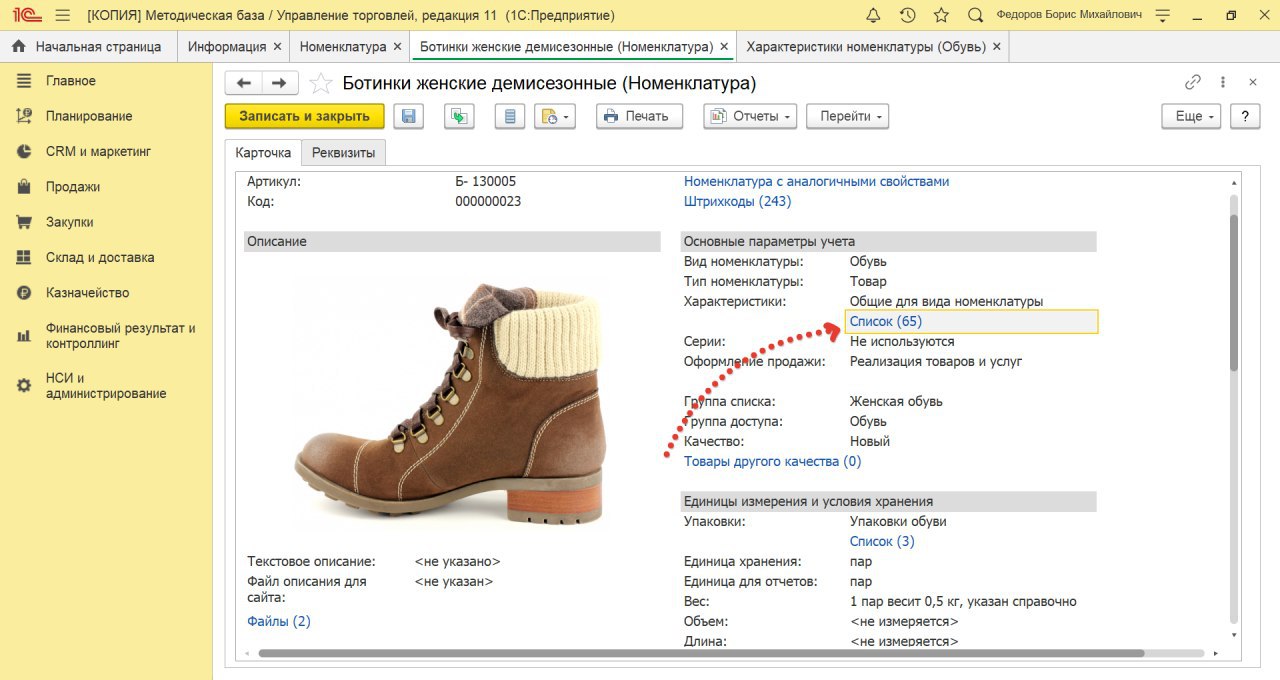Click the boot product image
The image size is (1280, 680).
pos(452,403)
